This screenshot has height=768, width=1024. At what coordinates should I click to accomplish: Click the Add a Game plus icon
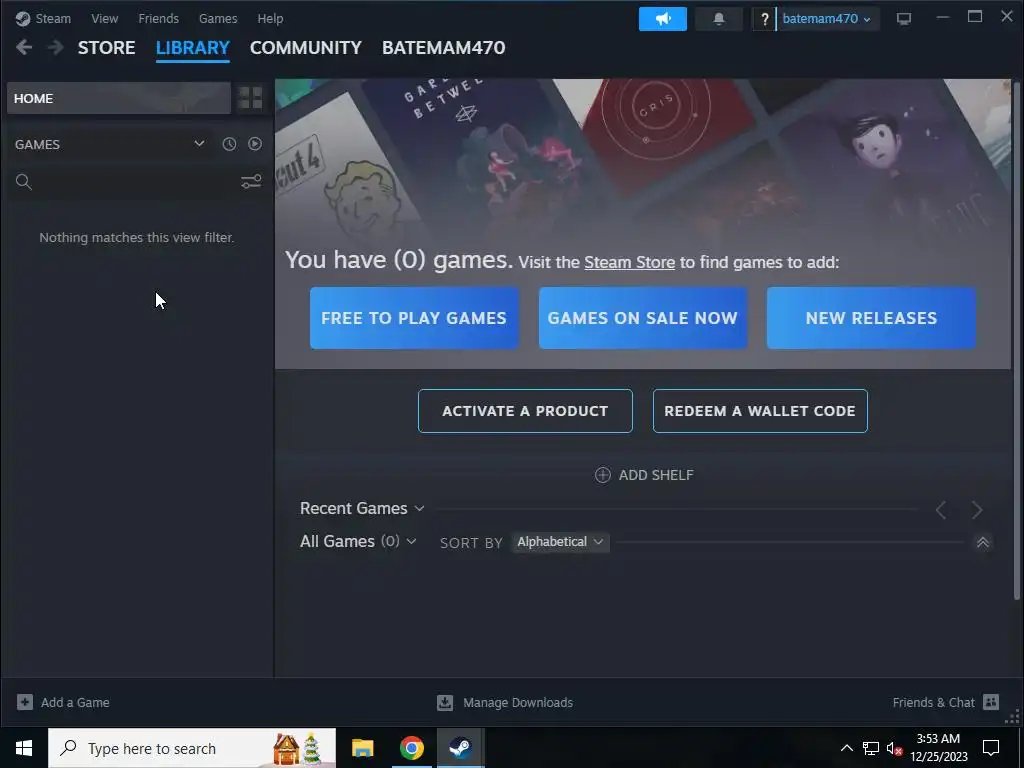25,702
